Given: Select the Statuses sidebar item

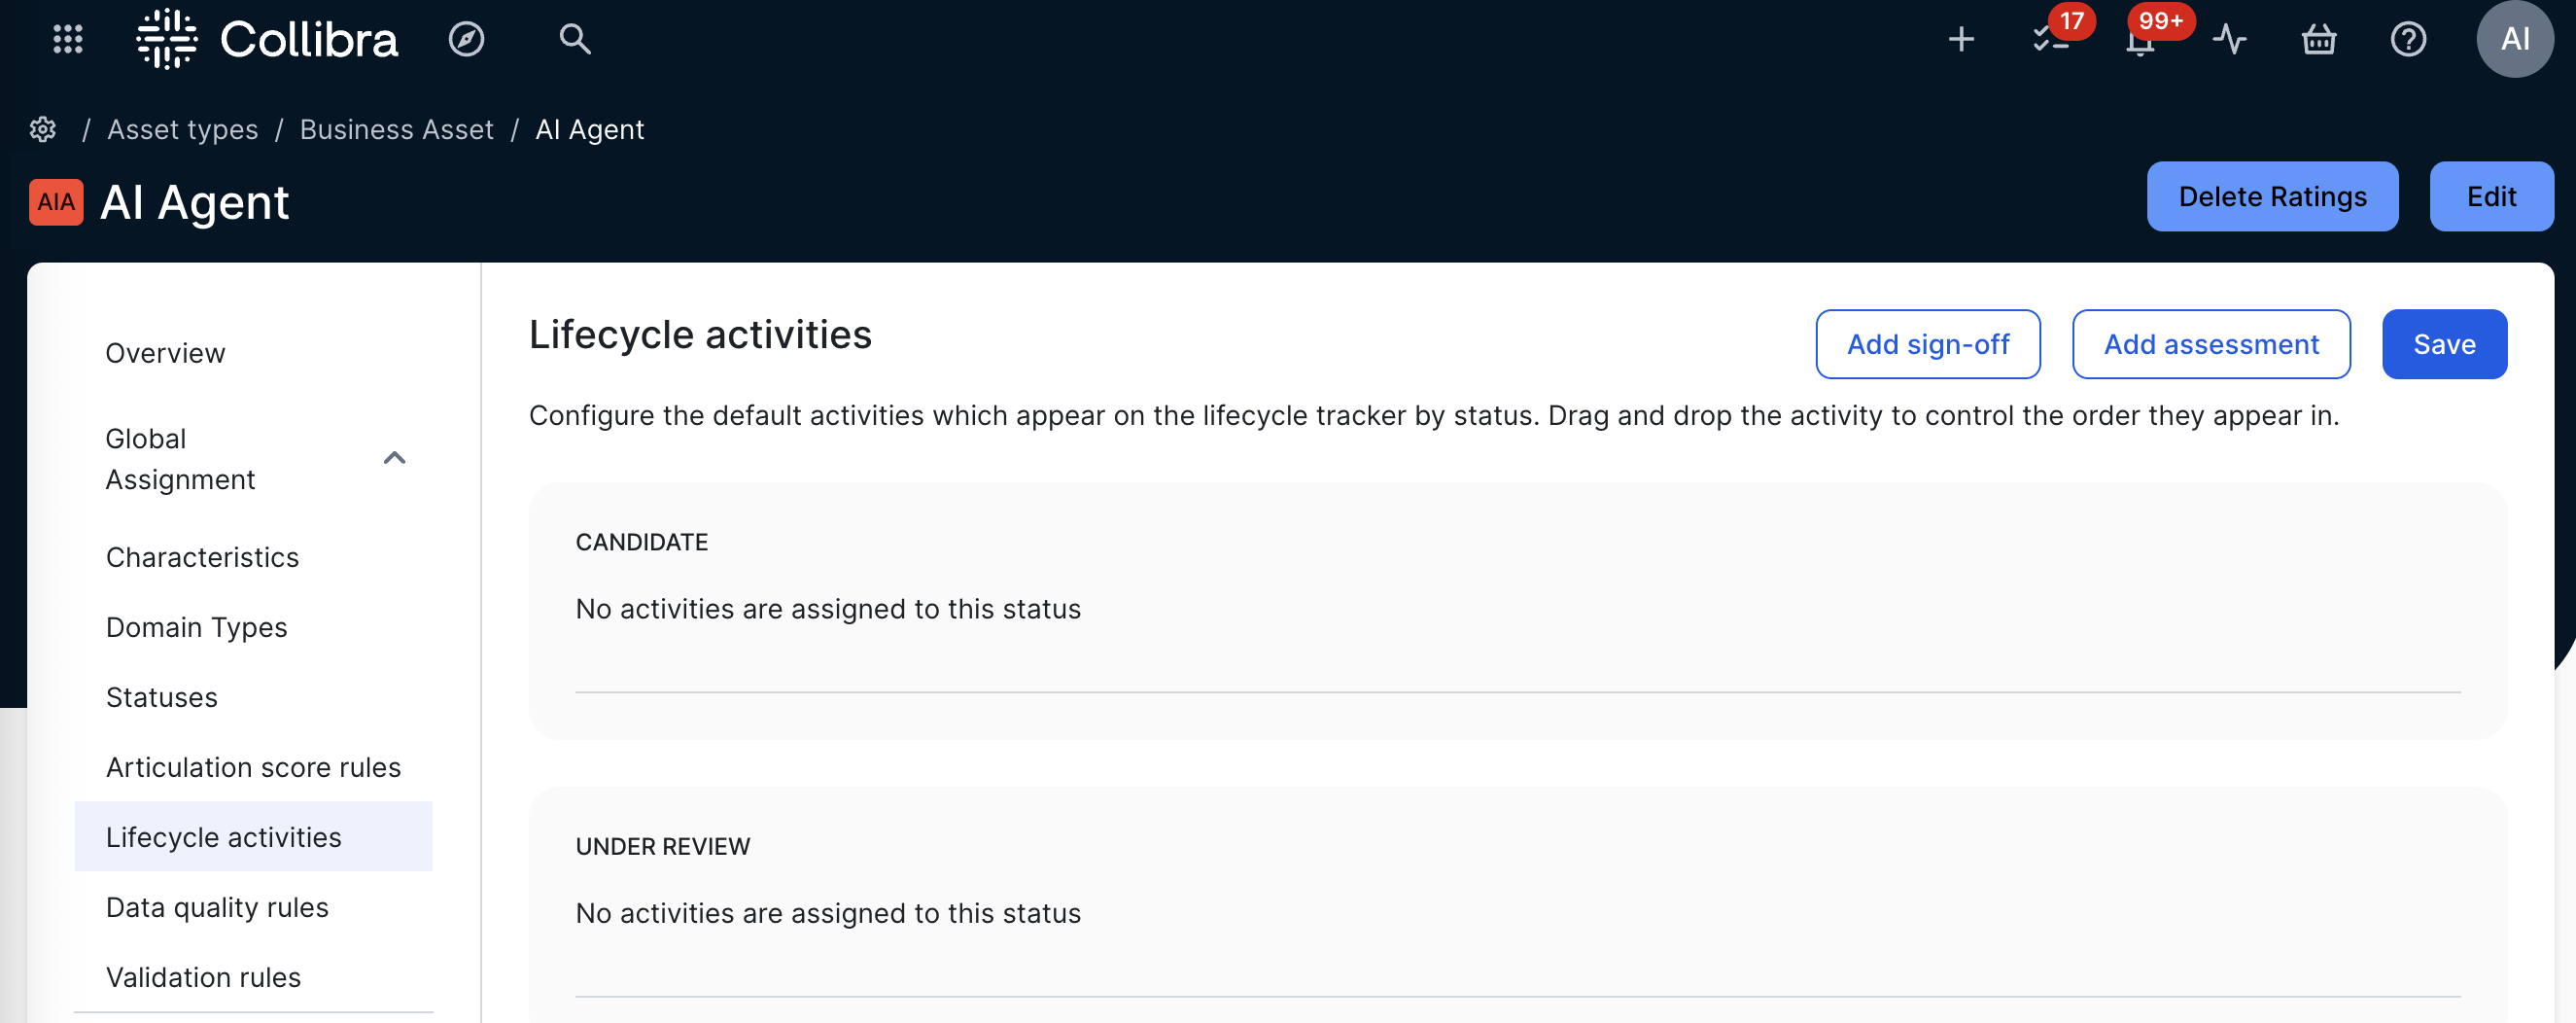Looking at the screenshot, I should coord(162,696).
